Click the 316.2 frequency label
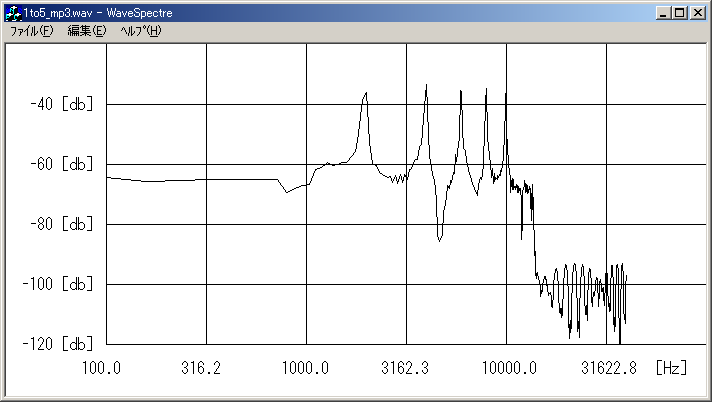This screenshot has height=402, width=712. pos(201,367)
